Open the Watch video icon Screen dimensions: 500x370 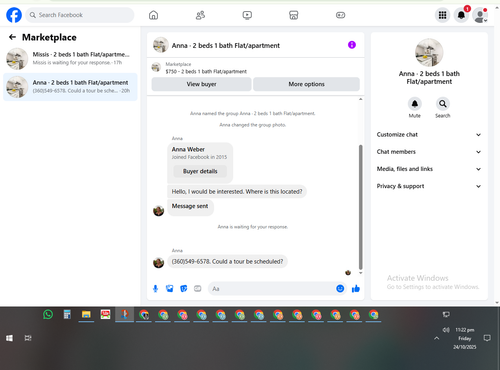tap(247, 15)
